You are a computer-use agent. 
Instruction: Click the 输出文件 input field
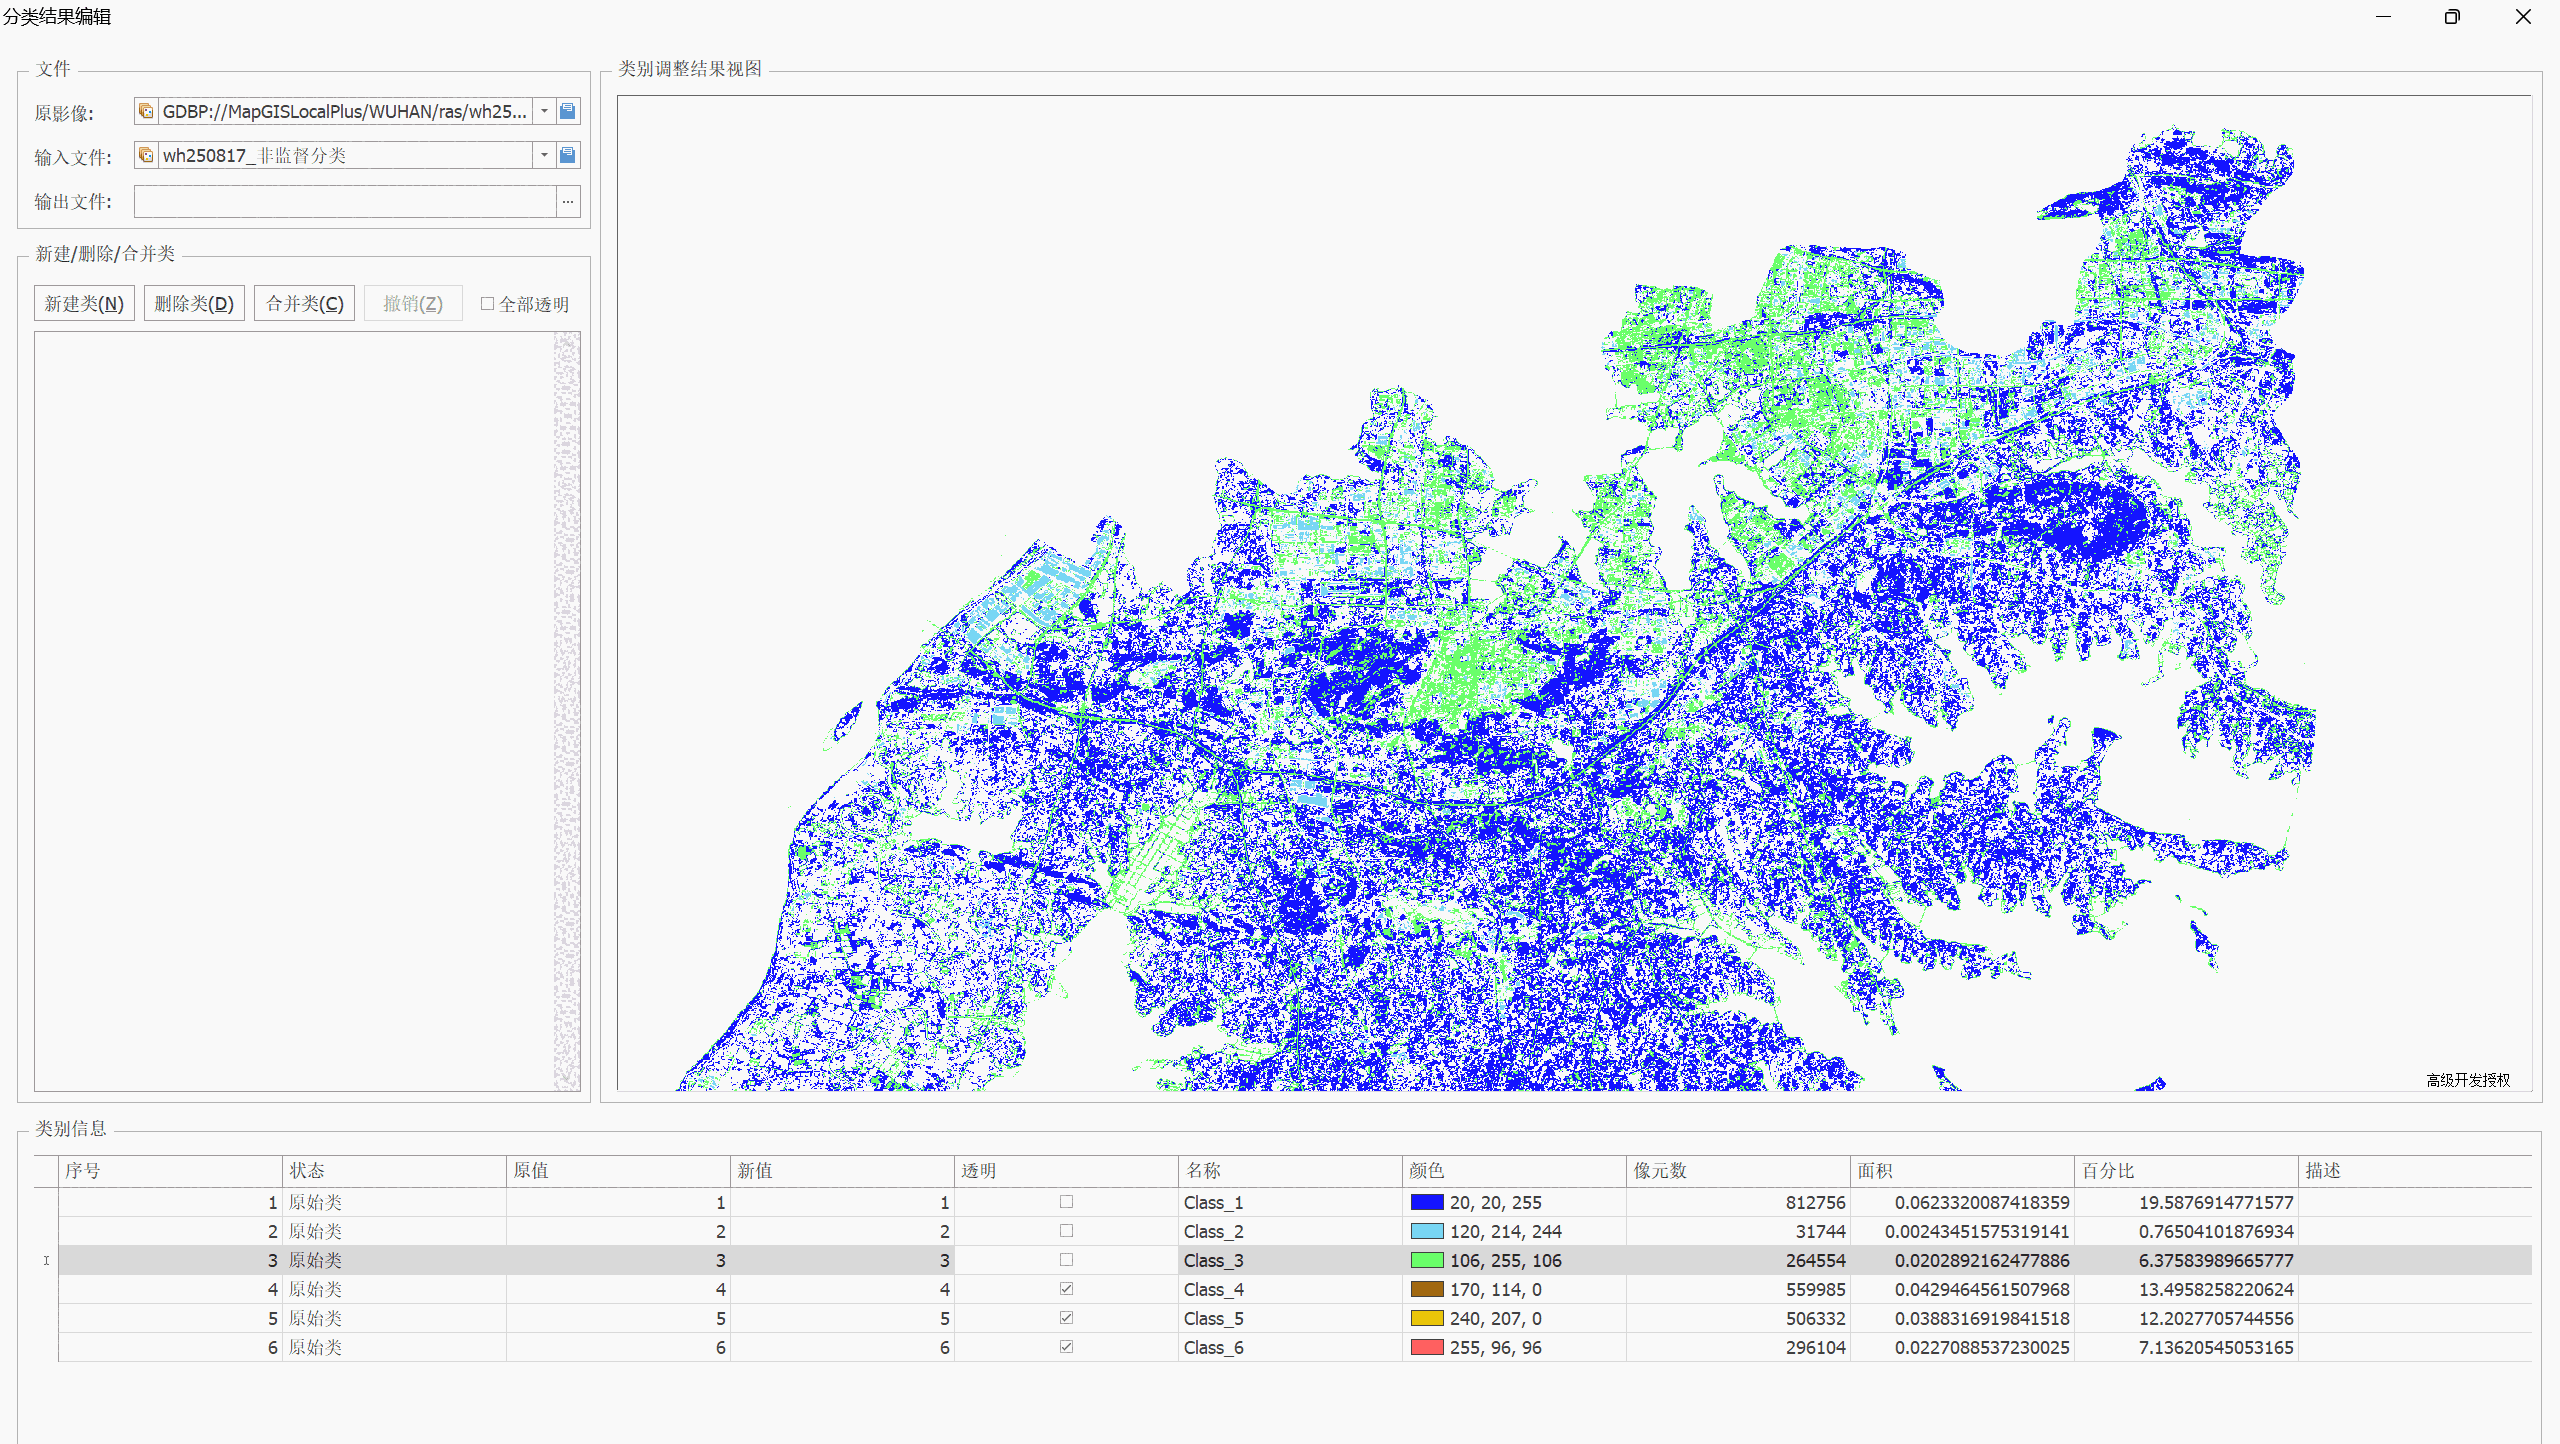(344, 201)
